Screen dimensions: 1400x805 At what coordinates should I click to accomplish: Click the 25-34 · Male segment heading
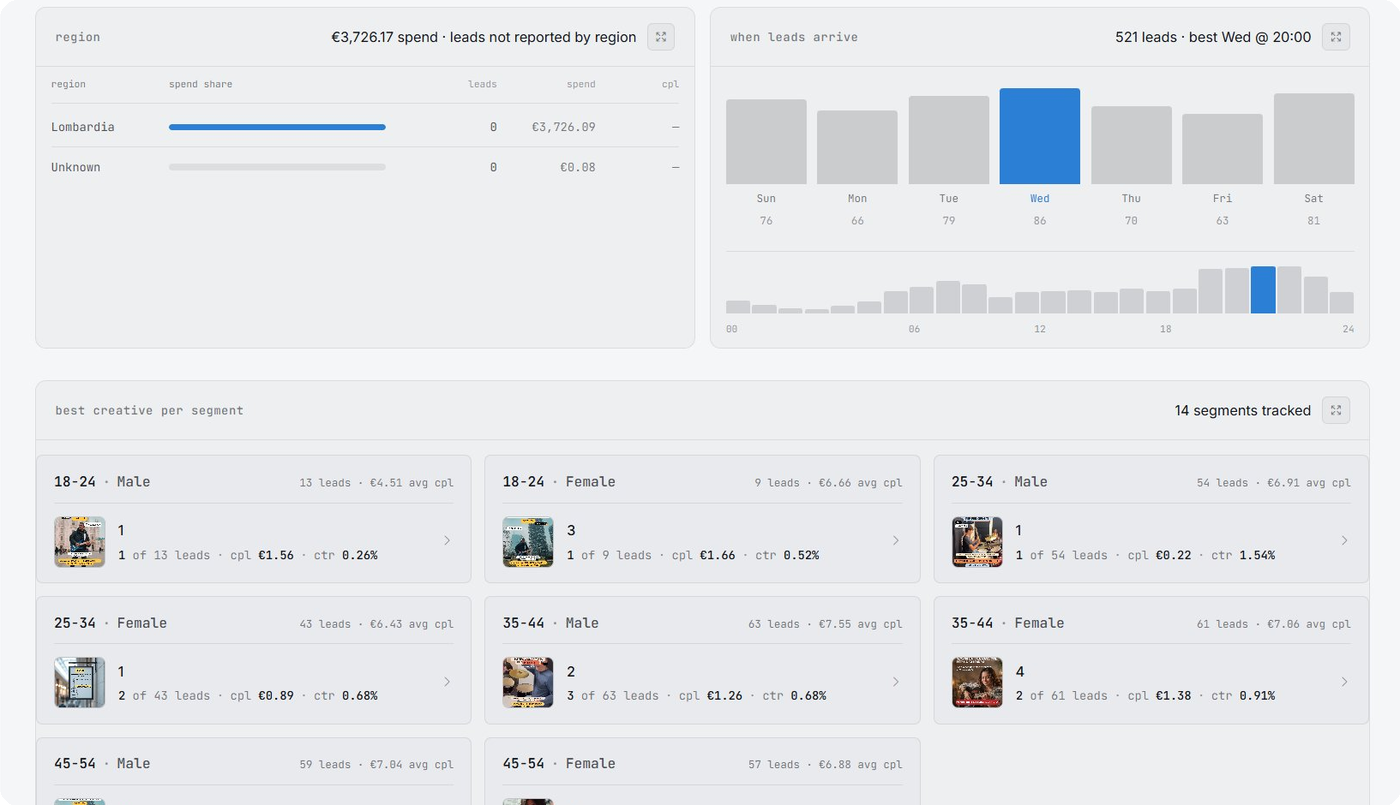coord(1000,481)
